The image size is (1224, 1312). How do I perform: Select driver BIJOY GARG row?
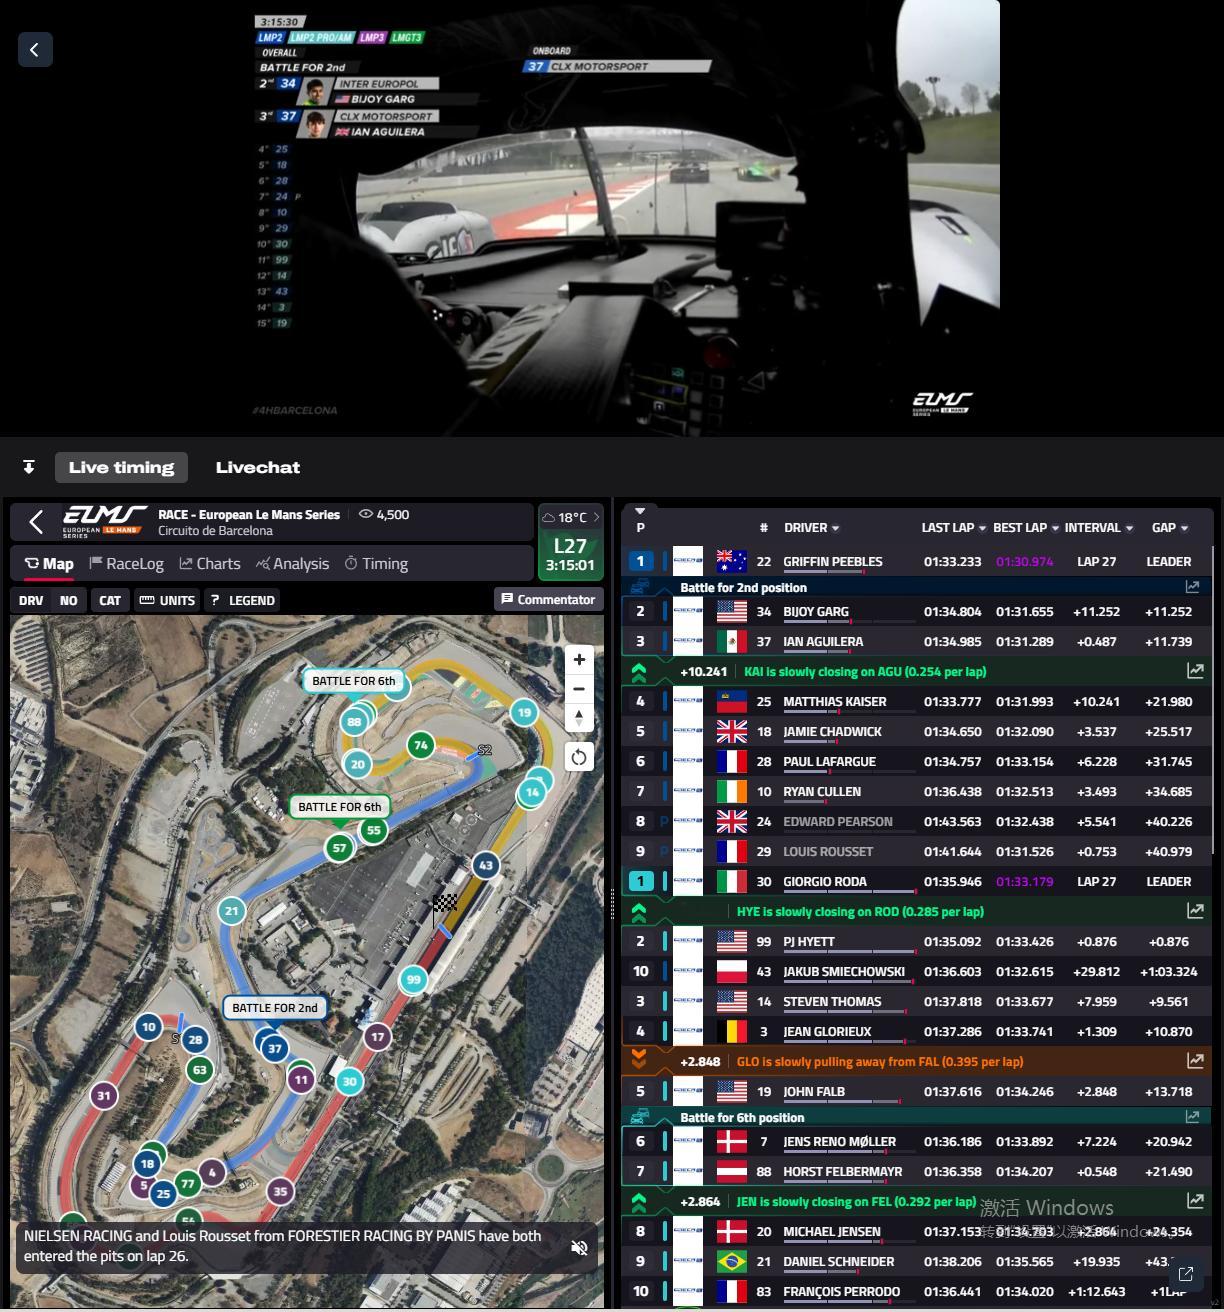[916, 611]
